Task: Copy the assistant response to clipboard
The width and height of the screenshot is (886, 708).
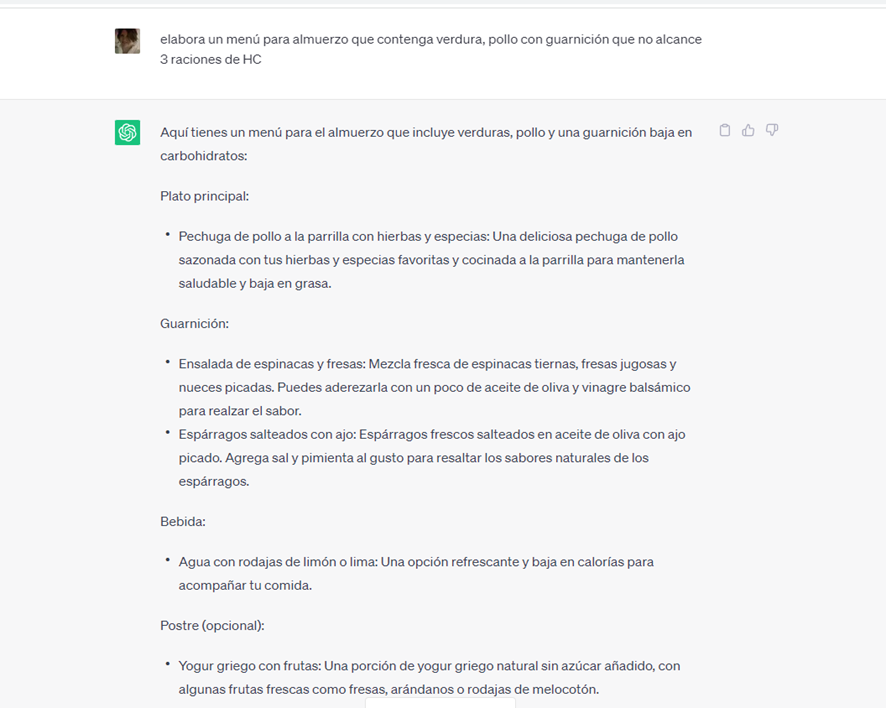Action: (725, 130)
